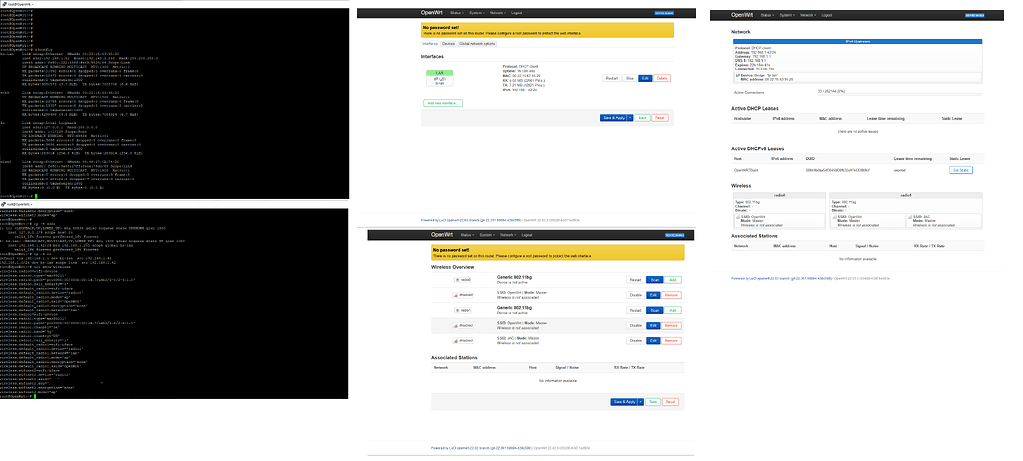Switch to the Devices tab
This screenshot has width=1023, height=461.
449,44
